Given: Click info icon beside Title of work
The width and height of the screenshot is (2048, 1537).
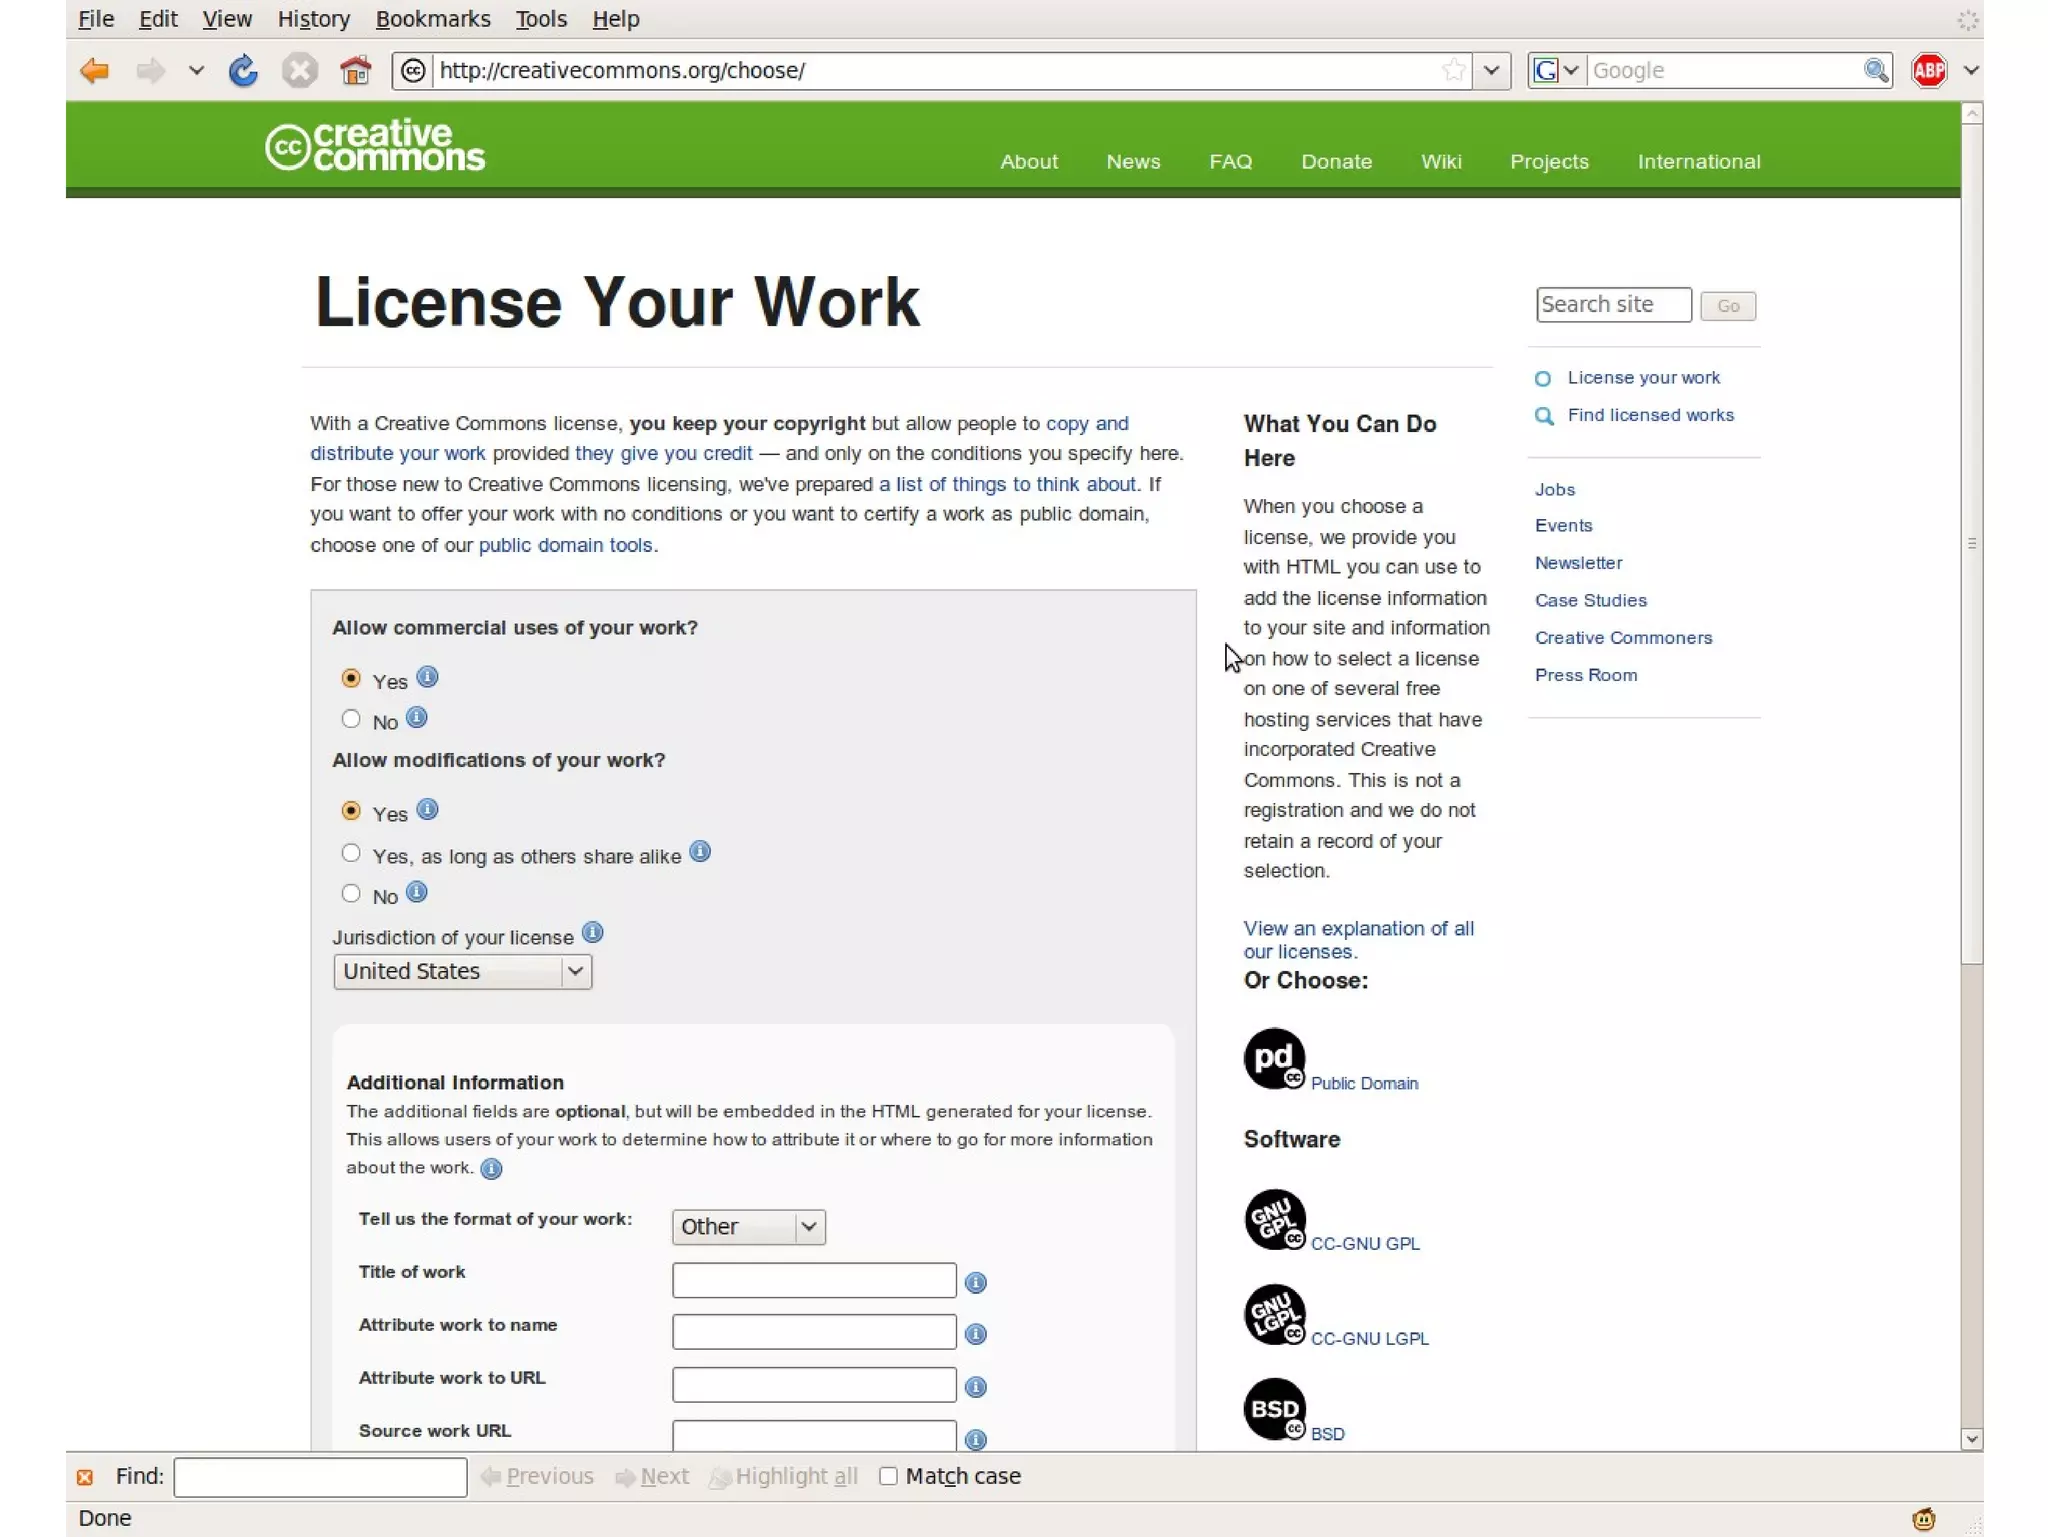Looking at the screenshot, I should [976, 1283].
